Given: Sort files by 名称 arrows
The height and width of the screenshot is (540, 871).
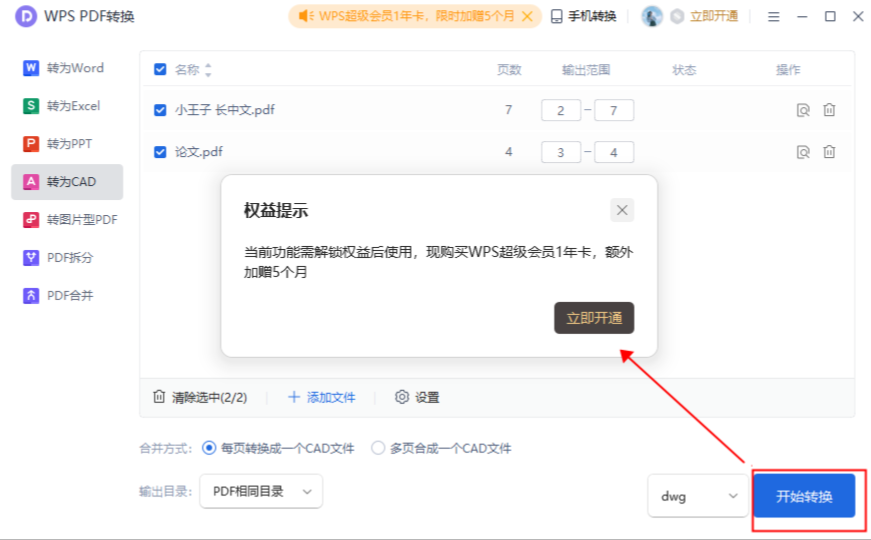Looking at the screenshot, I should pos(208,69).
